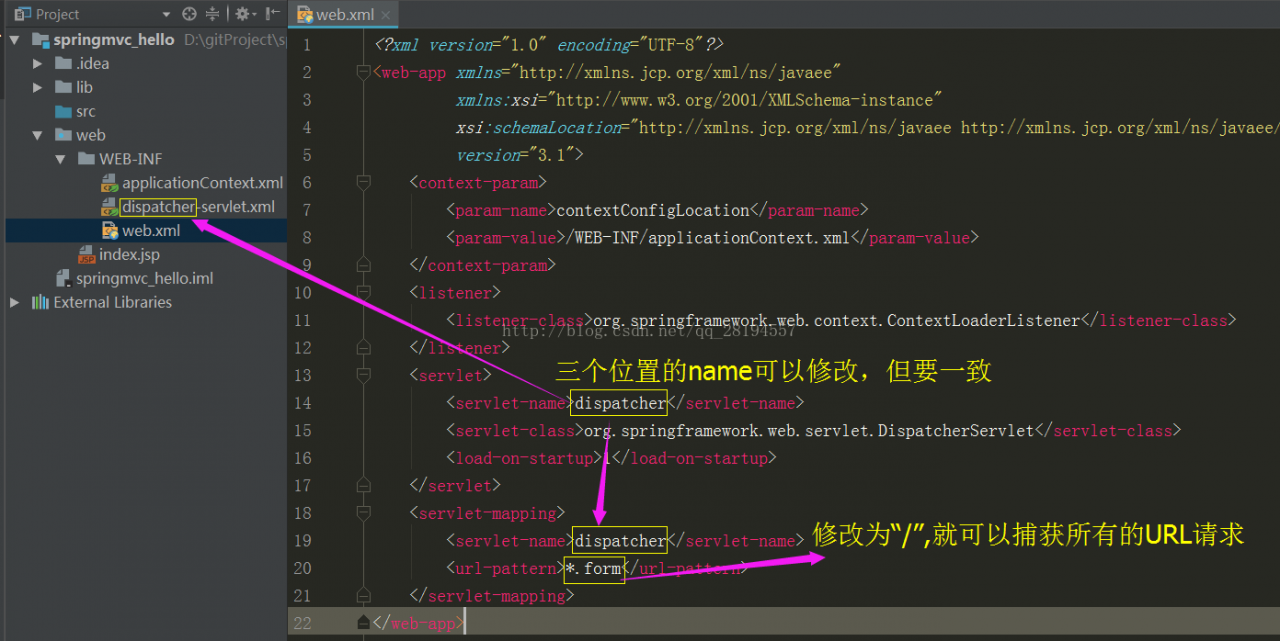Click the scroll from source crosshair icon
This screenshot has height=641, width=1280.
click(x=190, y=14)
